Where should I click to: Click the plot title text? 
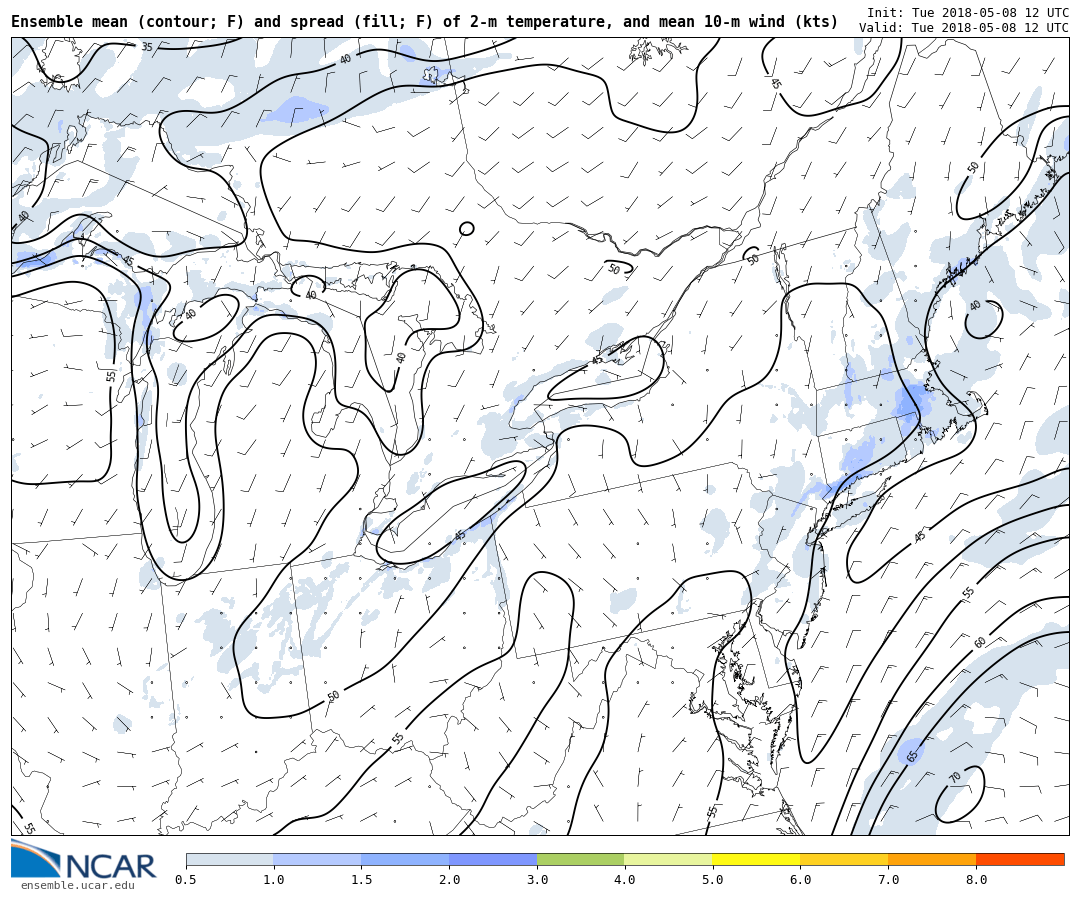coord(425,21)
